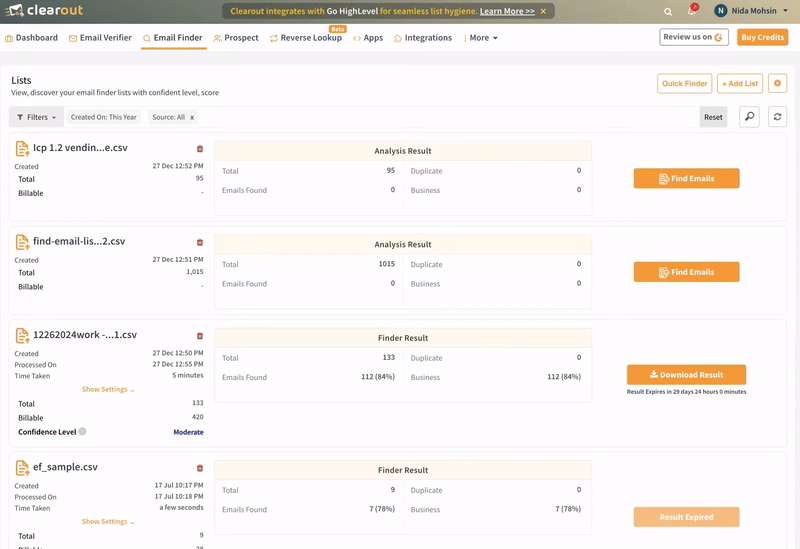This screenshot has height=549, width=800.
Task: Delete the ef_sample.csv list
Action: click(200, 468)
